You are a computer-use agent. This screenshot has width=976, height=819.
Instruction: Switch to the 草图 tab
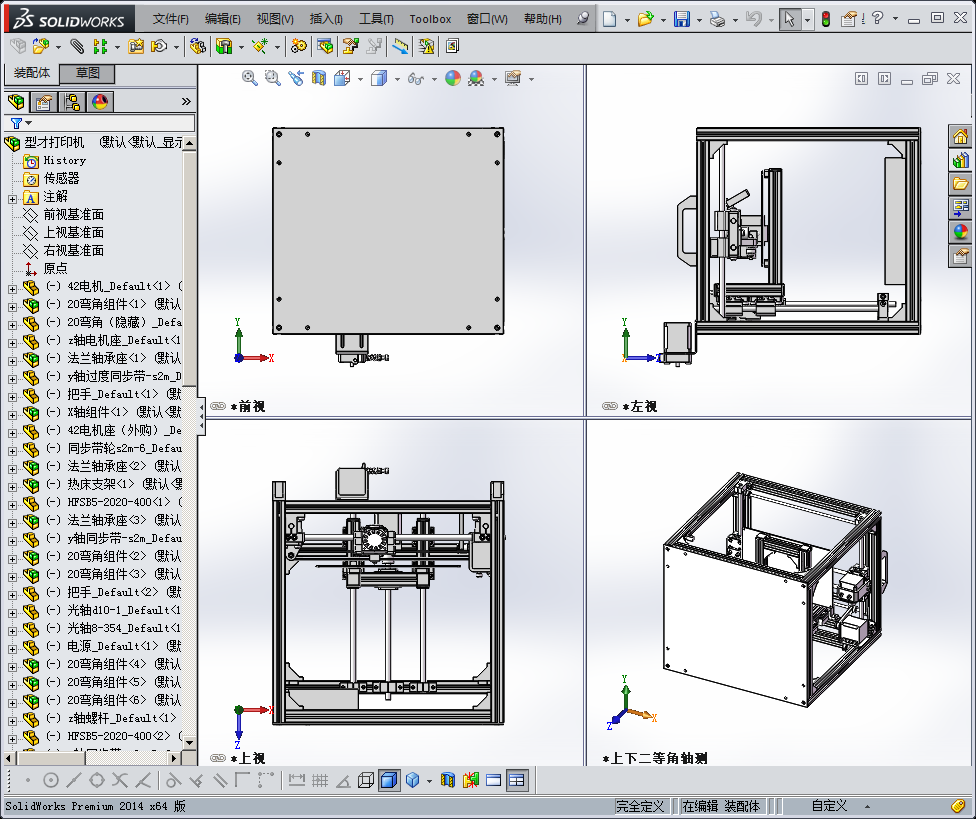88,73
